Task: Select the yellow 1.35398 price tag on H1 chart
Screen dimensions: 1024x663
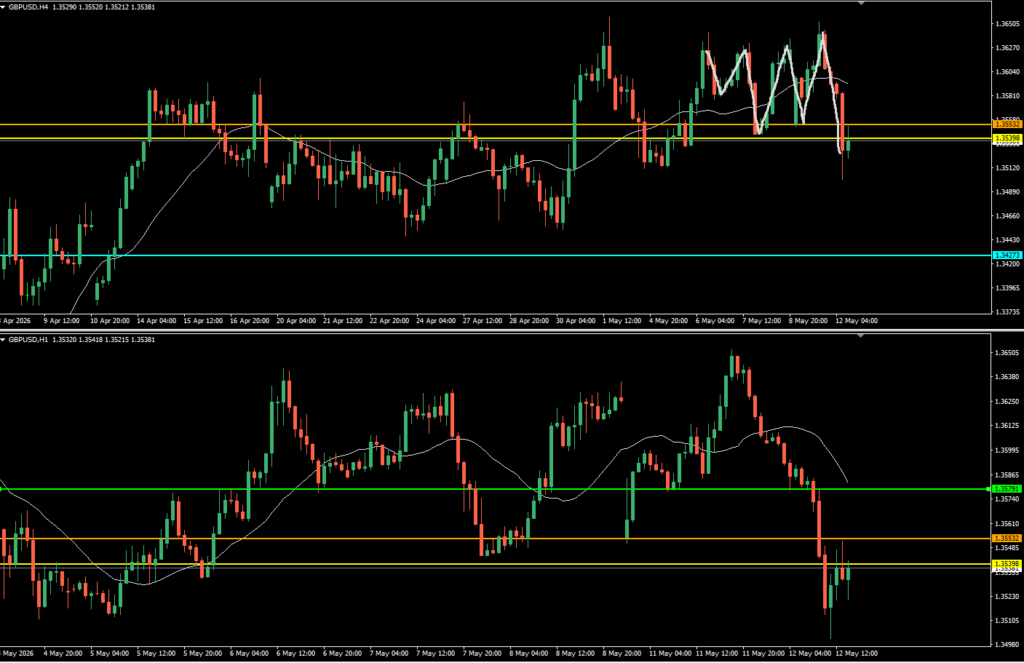Action: tap(1007, 564)
